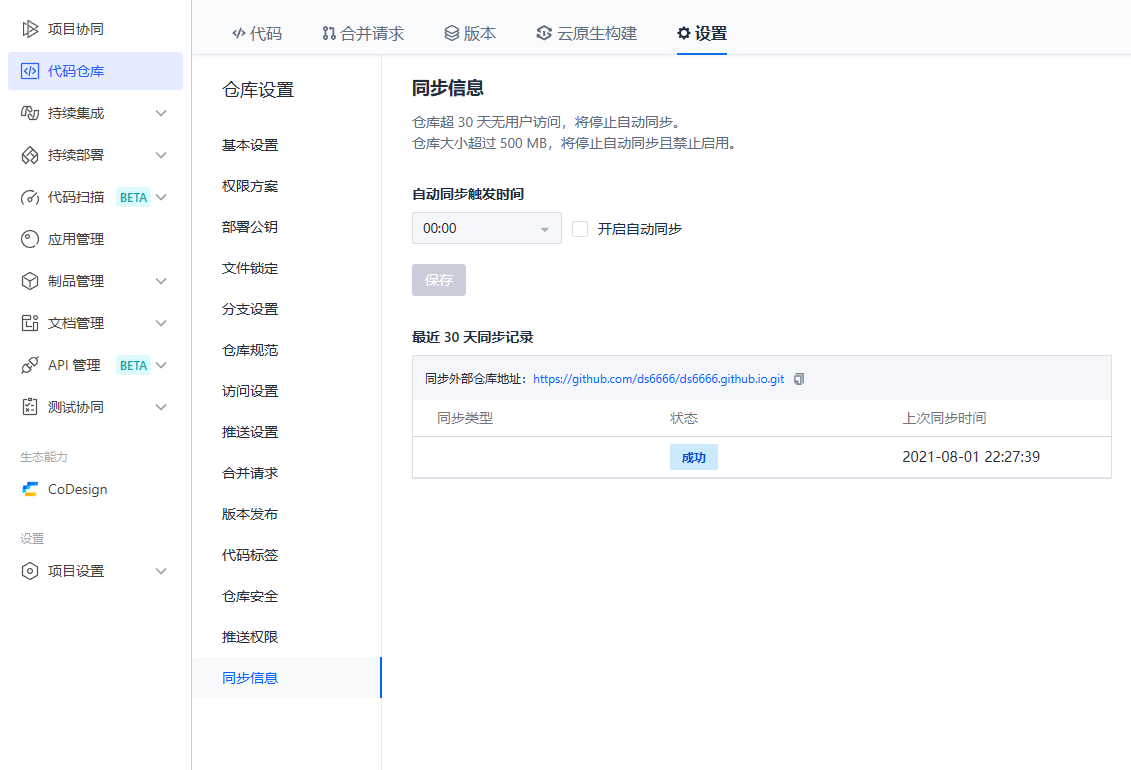Click the 上次同步时间 column header
Viewport: 1131px width, 770px height.
point(944,418)
